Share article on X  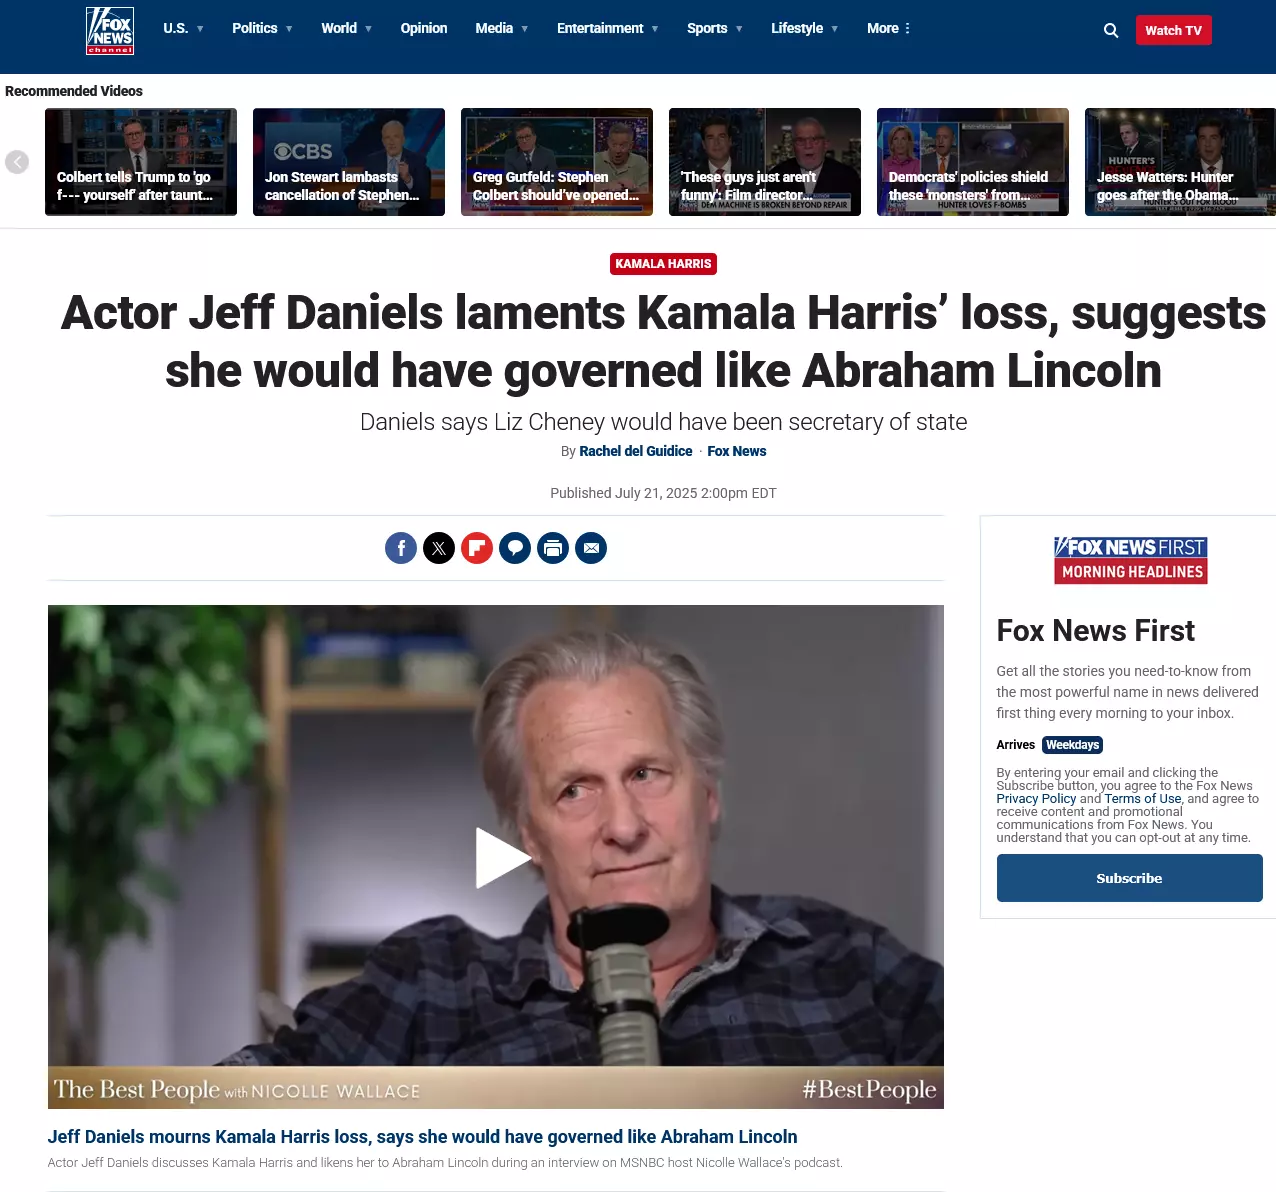(439, 548)
